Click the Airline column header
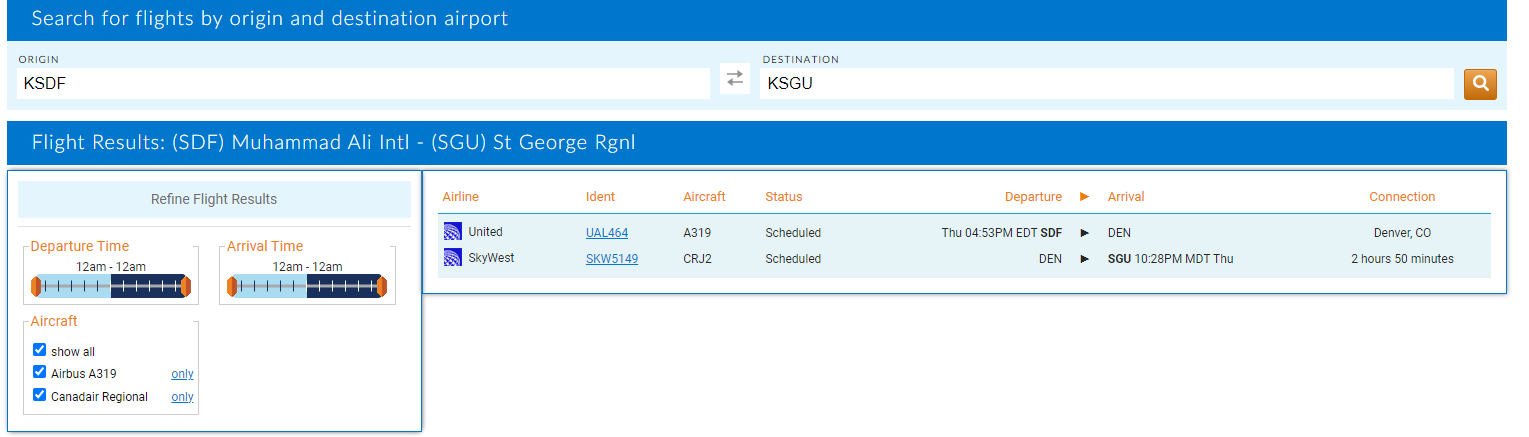The height and width of the screenshot is (437, 1529). tap(460, 197)
